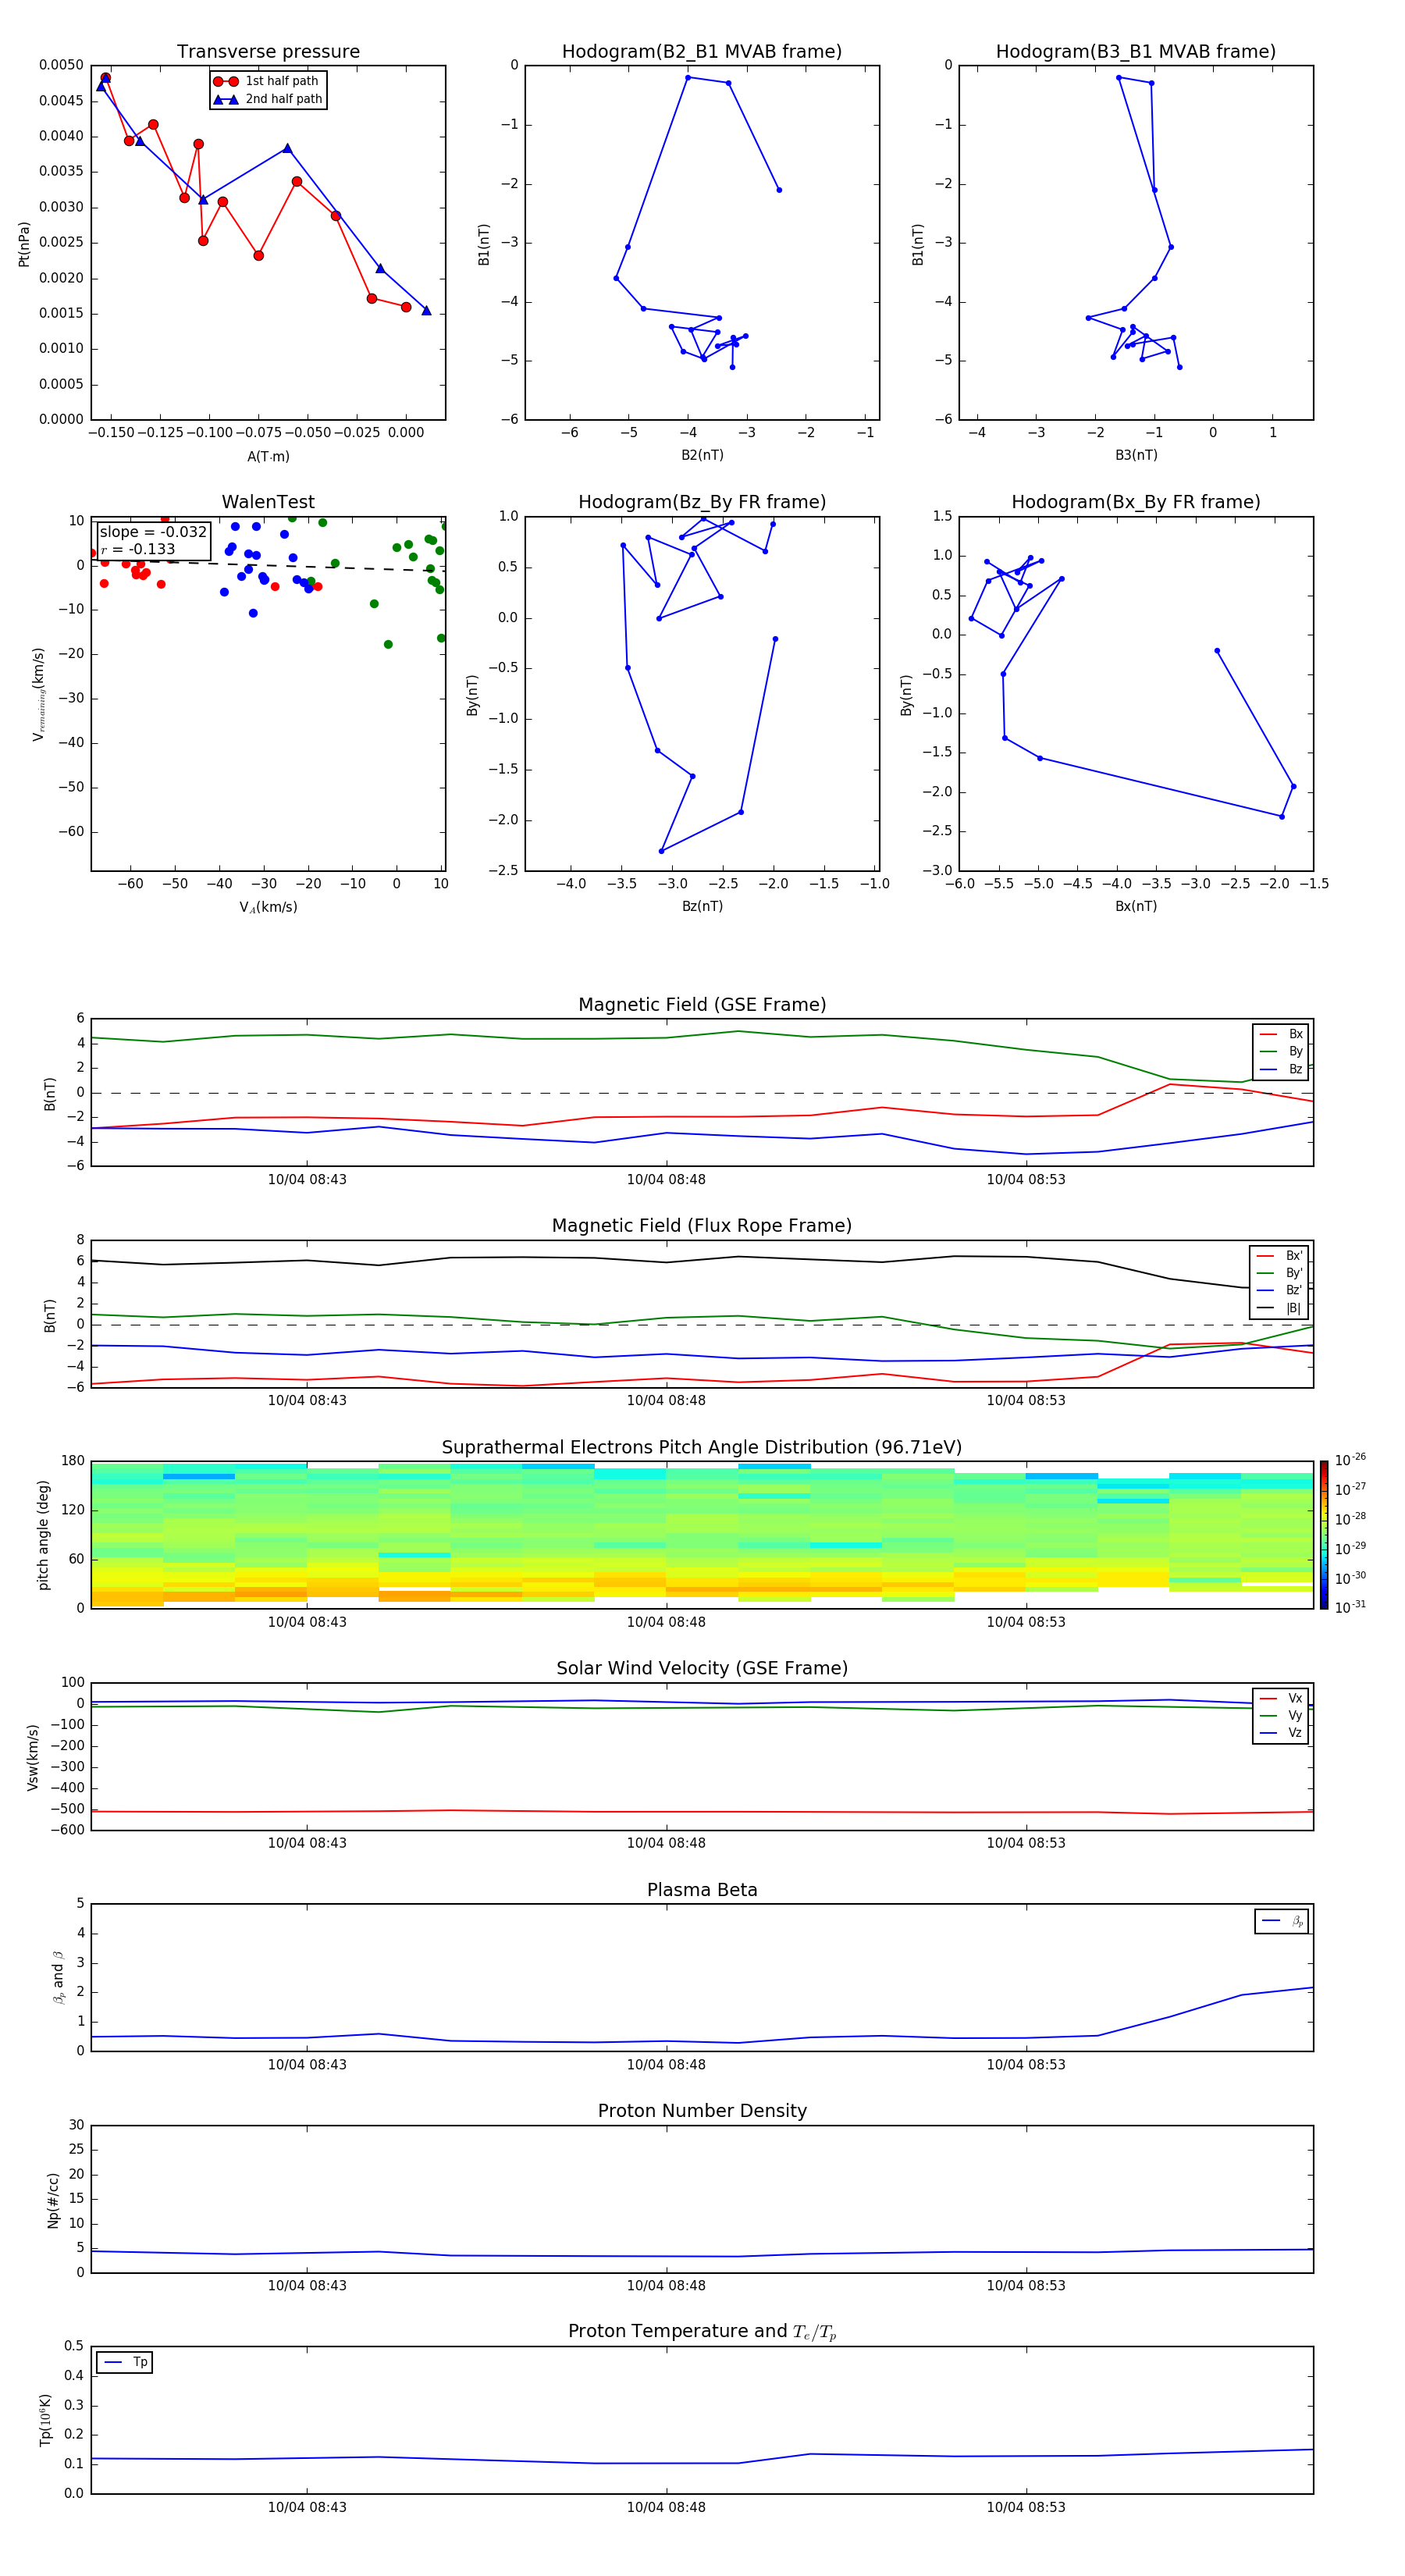Click the colorbar's bottom "10^-31" label
Viewport: 1405px width, 2576px height.
(1350, 1607)
